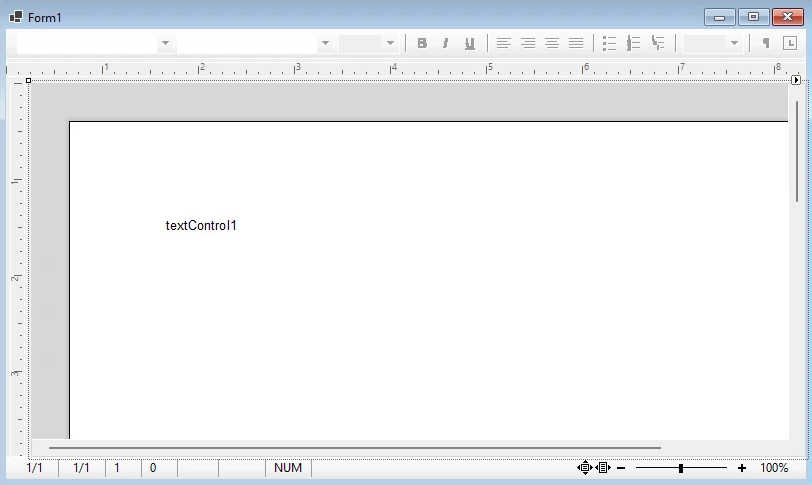
Task: Toggle italic formatting in the toolbar
Action: click(x=445, y=43)
